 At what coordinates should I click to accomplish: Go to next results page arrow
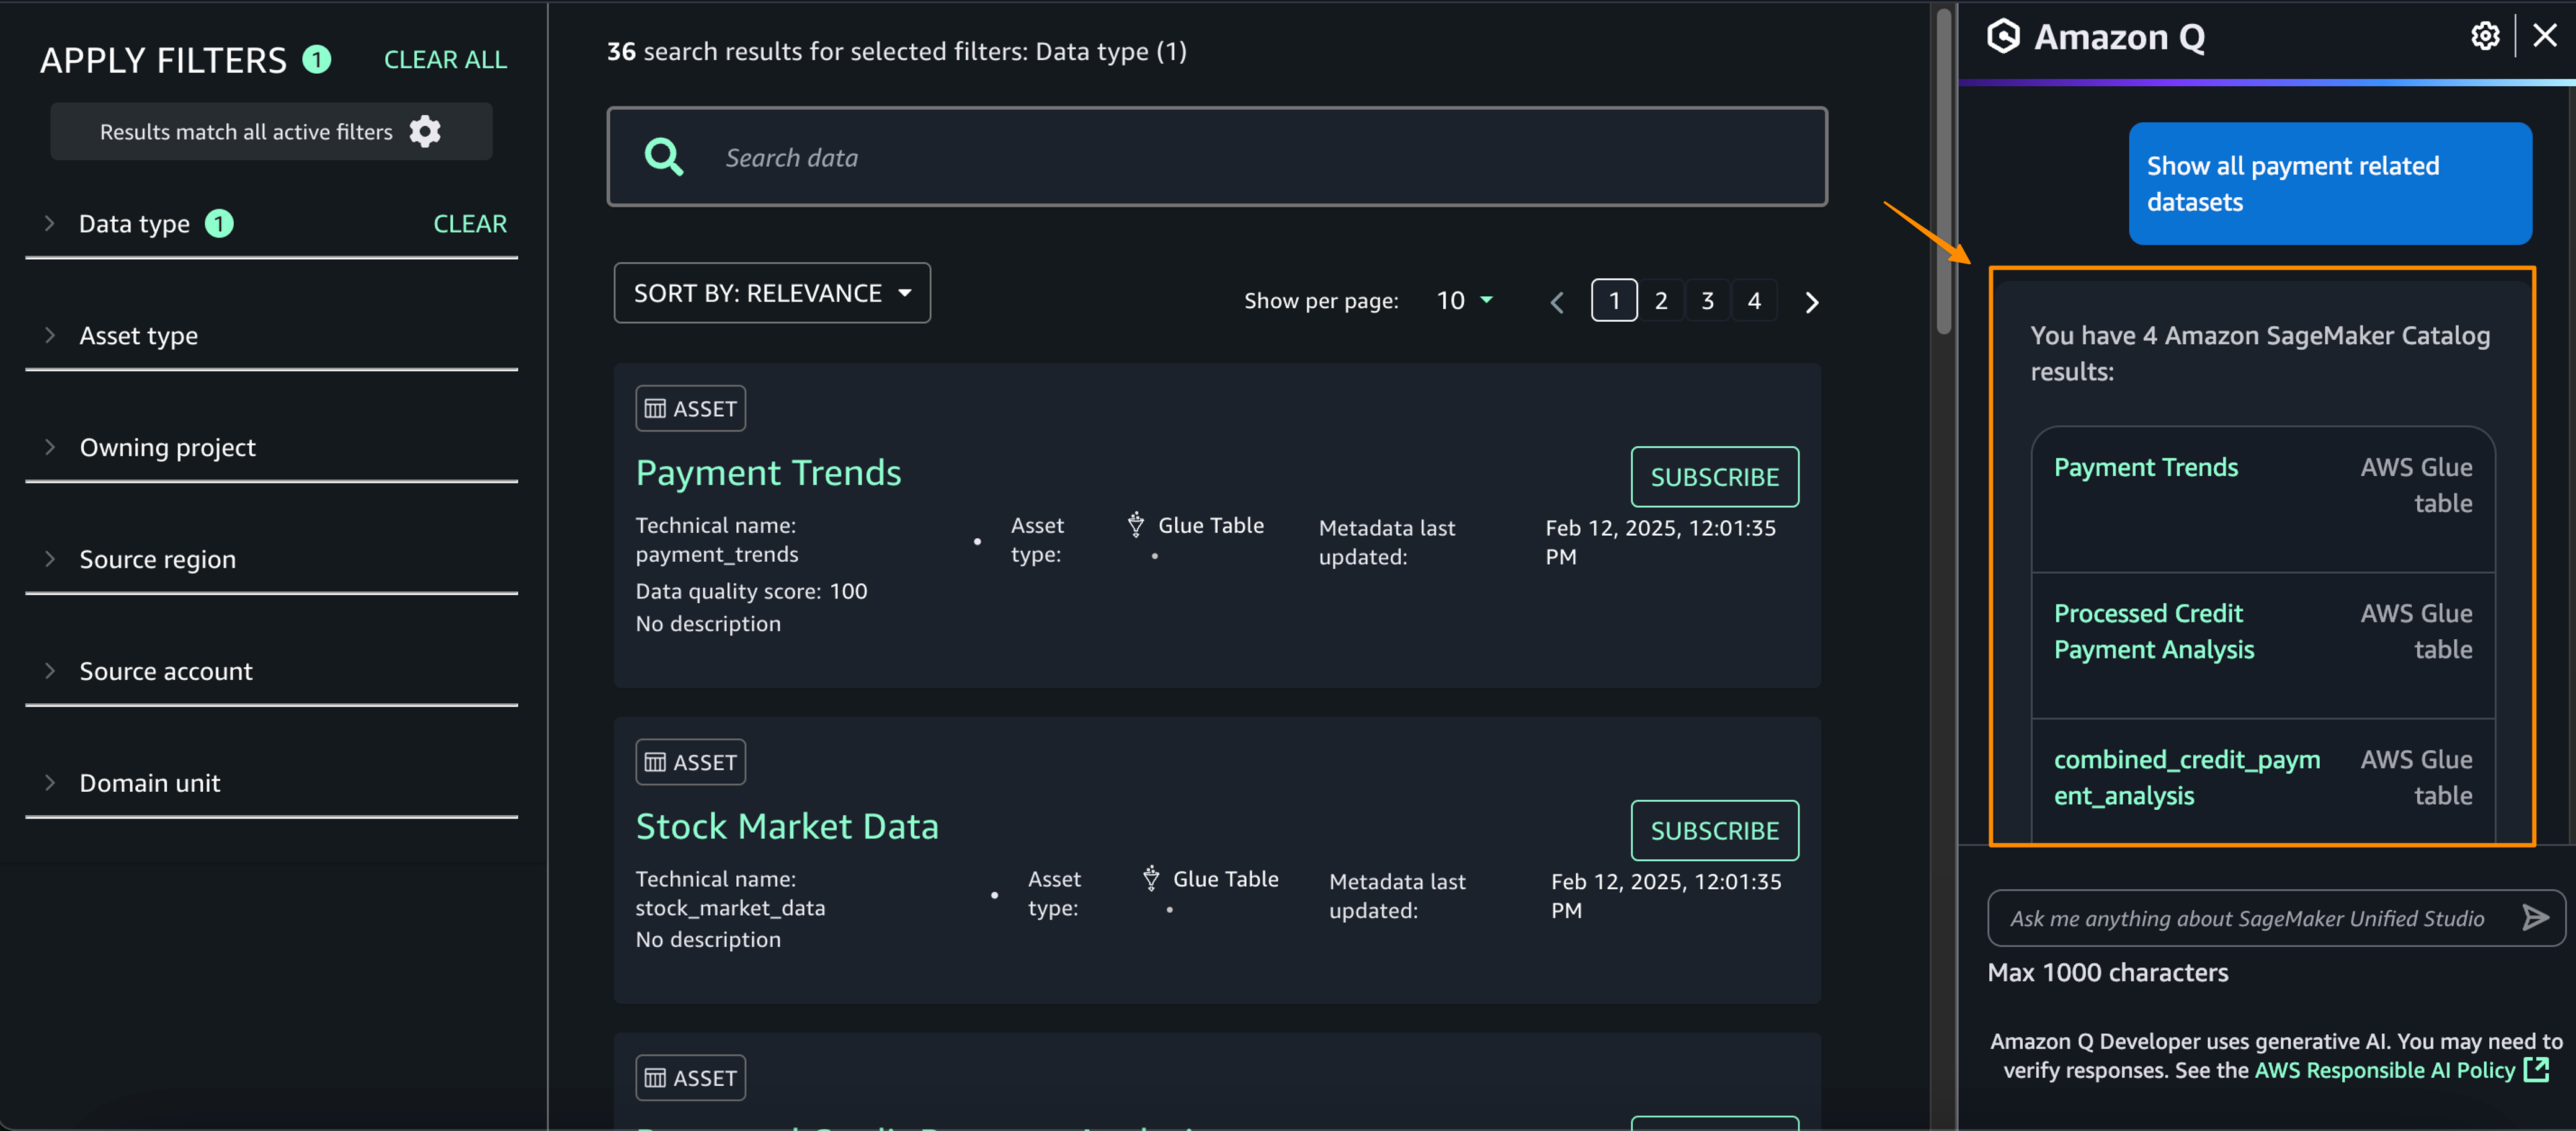coord(1811,301)
